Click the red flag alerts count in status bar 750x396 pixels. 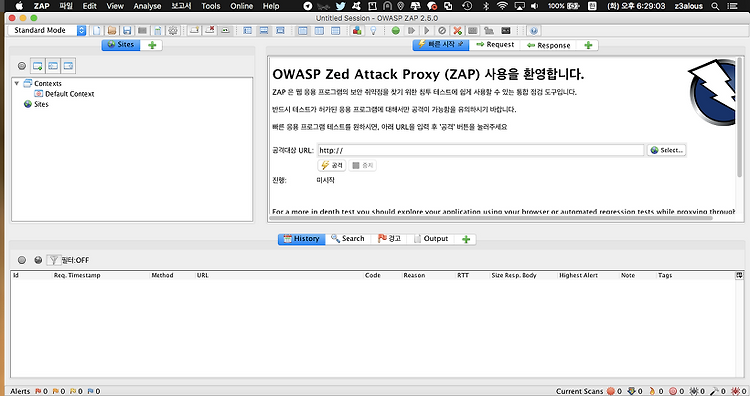[41, 391]
